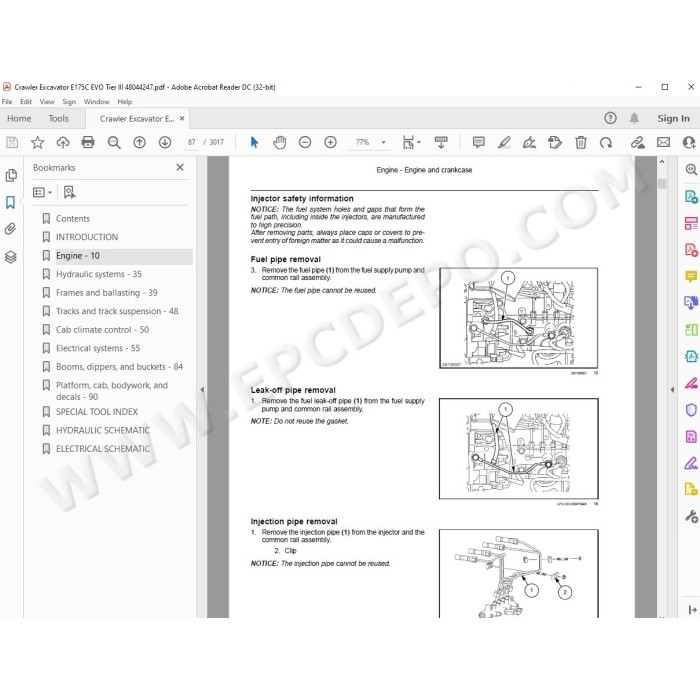Send file by email envelope icon
Image resolution: width=700 pixels, height=700 pixels.
[663, 142]
